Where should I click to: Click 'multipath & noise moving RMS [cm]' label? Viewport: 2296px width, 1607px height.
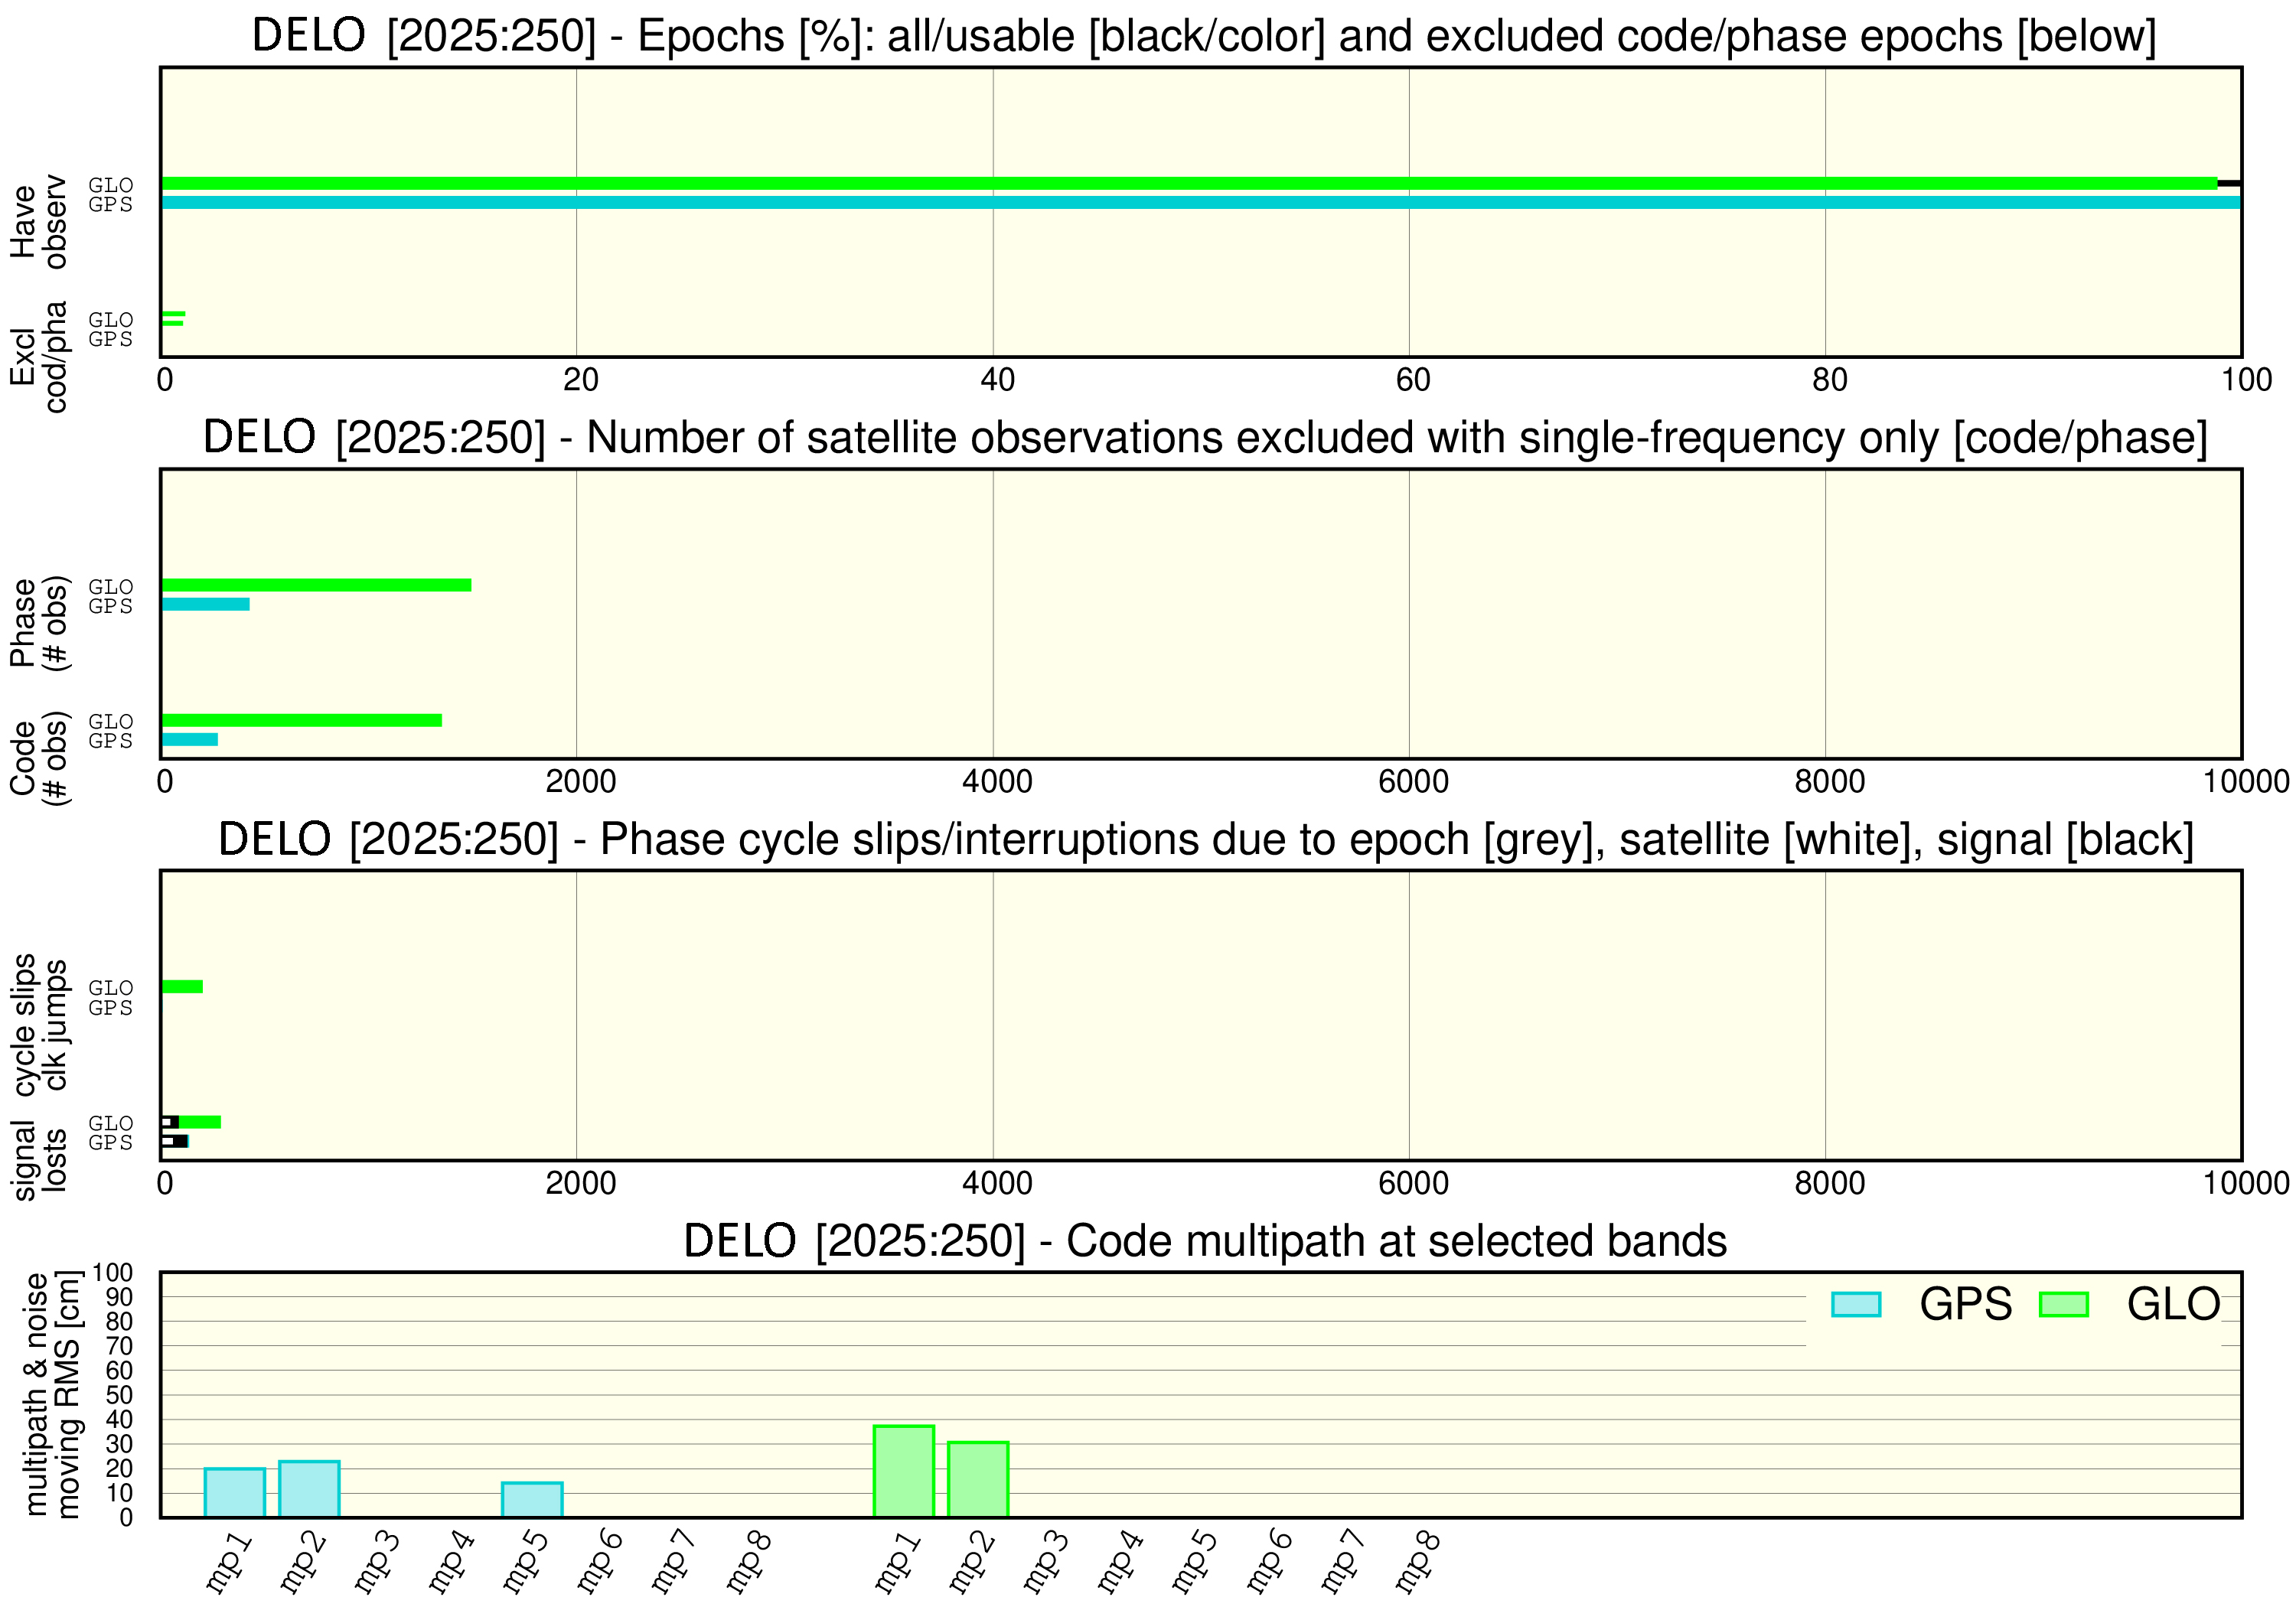[52, 1394]
